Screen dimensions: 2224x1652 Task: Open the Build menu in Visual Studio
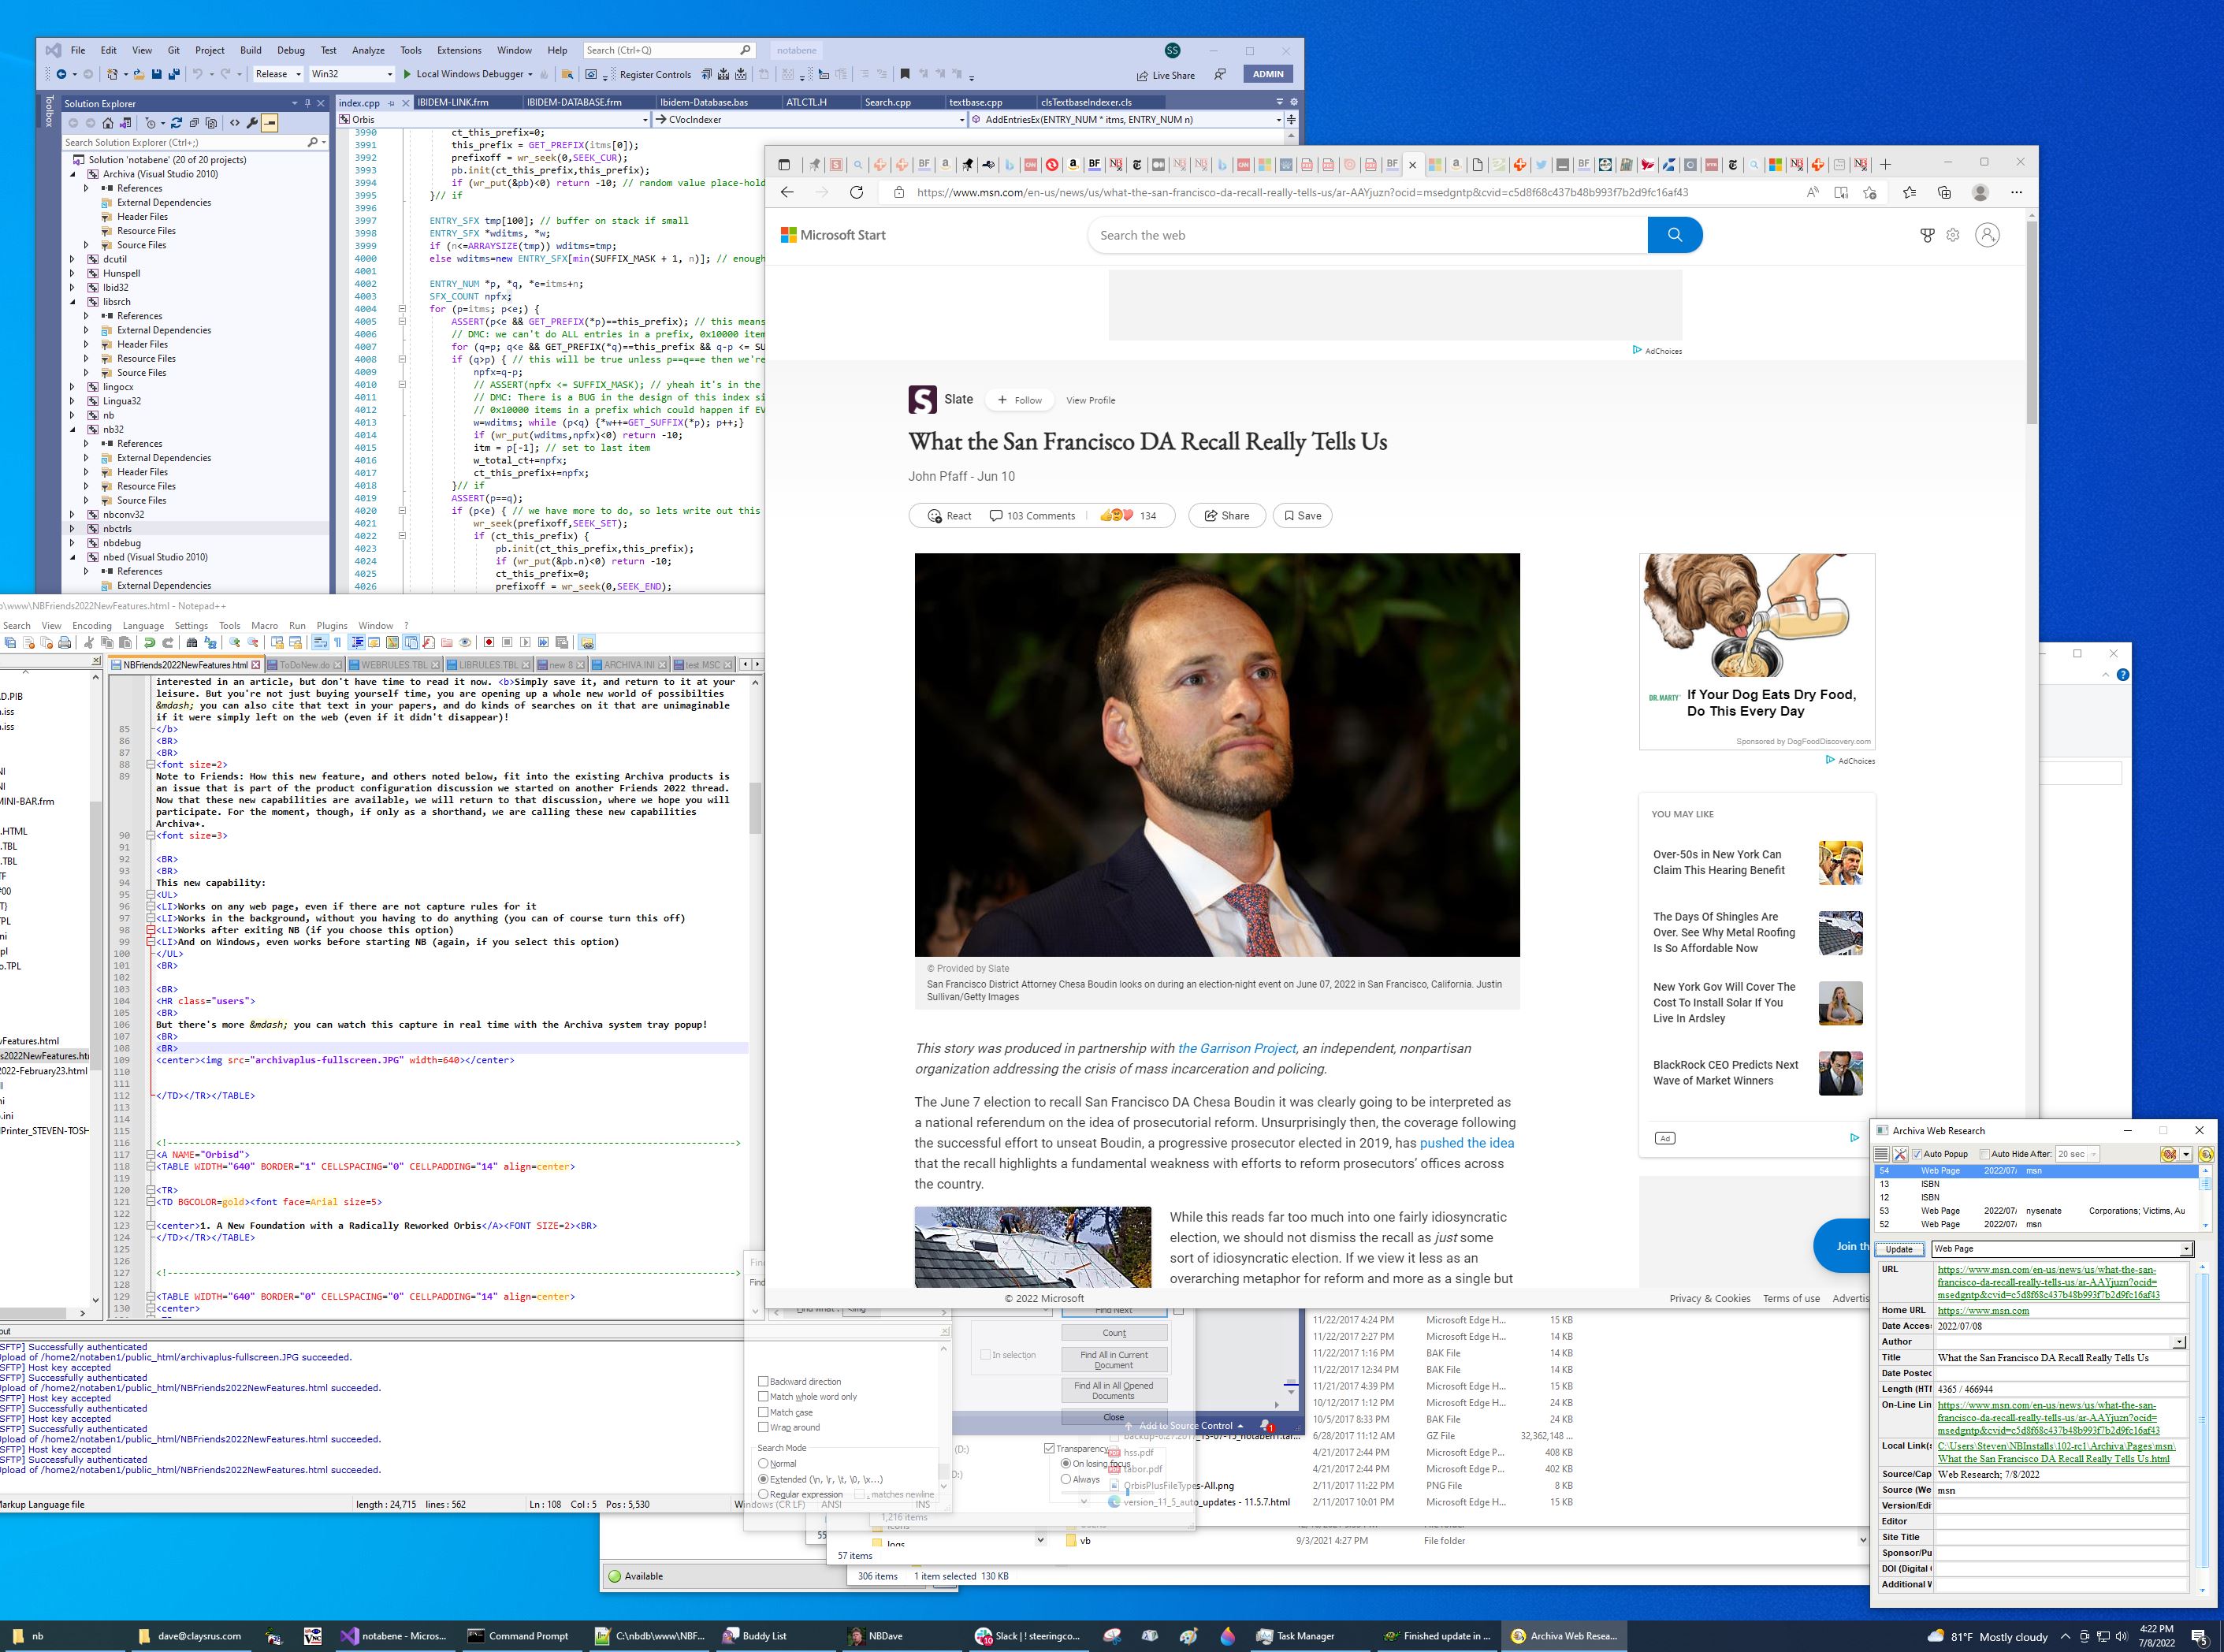250,50
